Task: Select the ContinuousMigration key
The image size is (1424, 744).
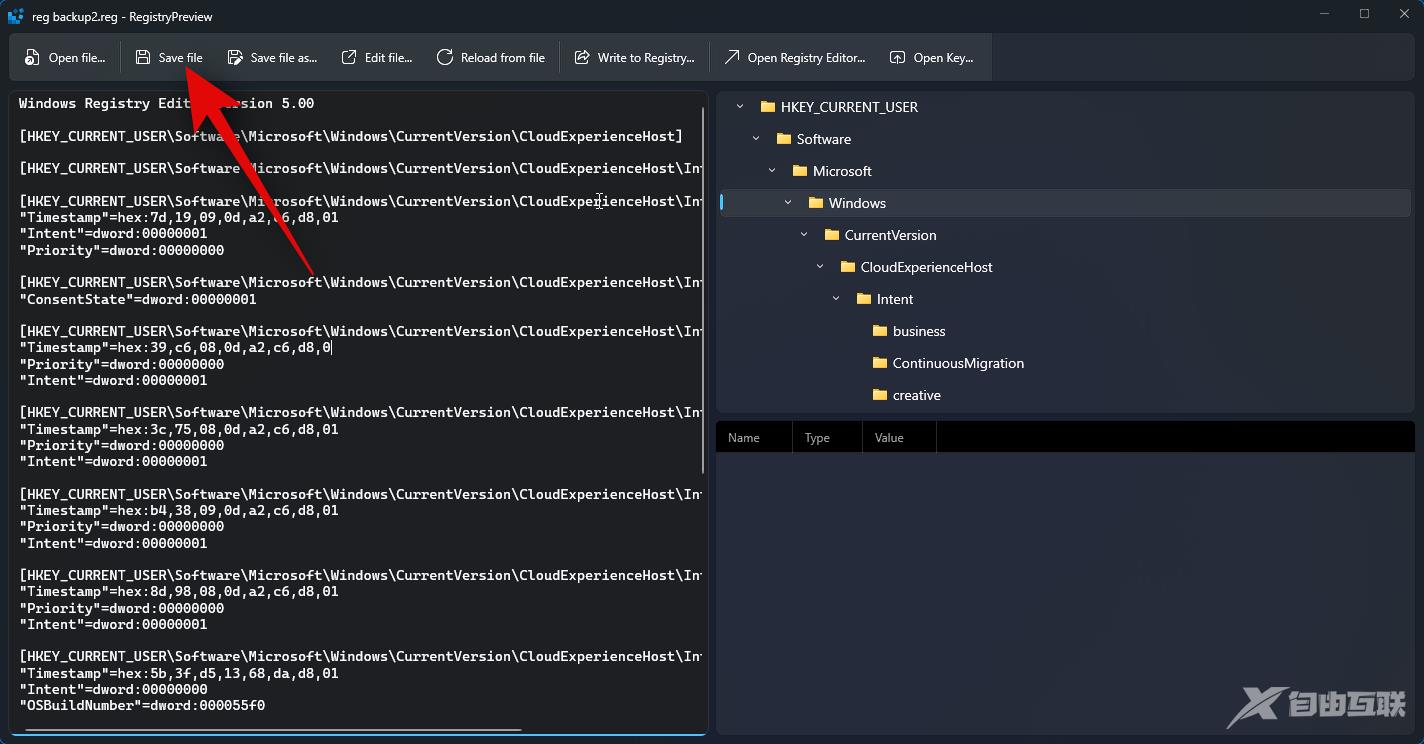Action: (x=957, y=363)
